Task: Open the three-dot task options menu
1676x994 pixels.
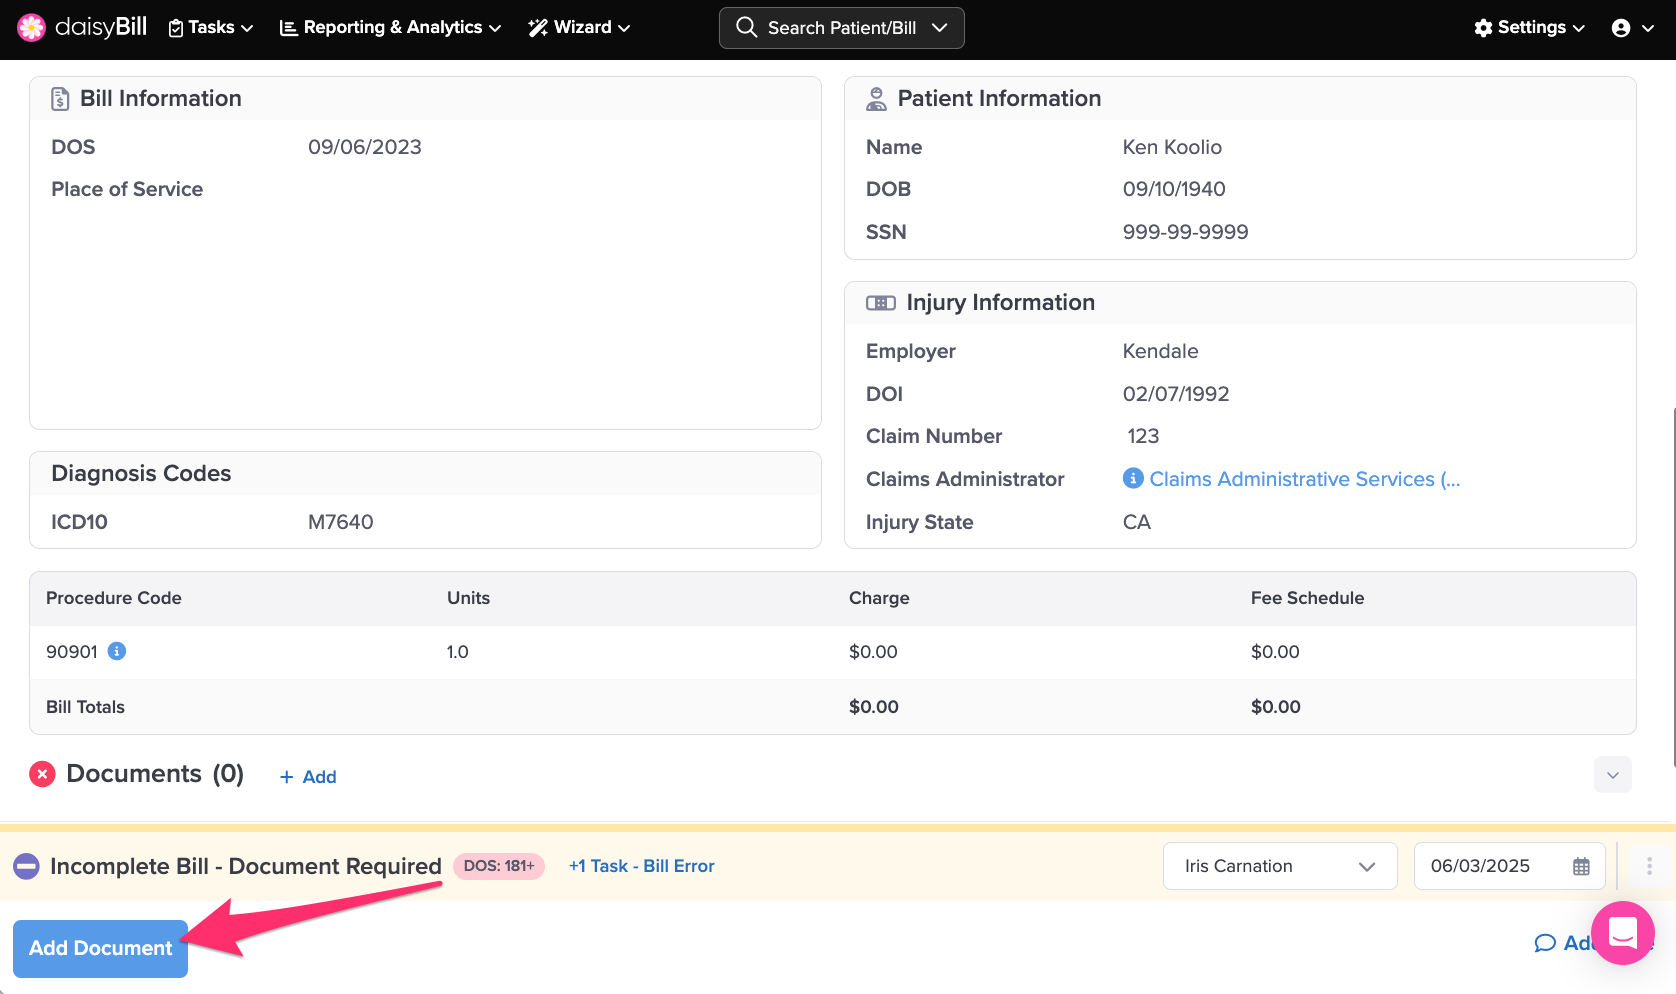Action: coord(1649,866)
